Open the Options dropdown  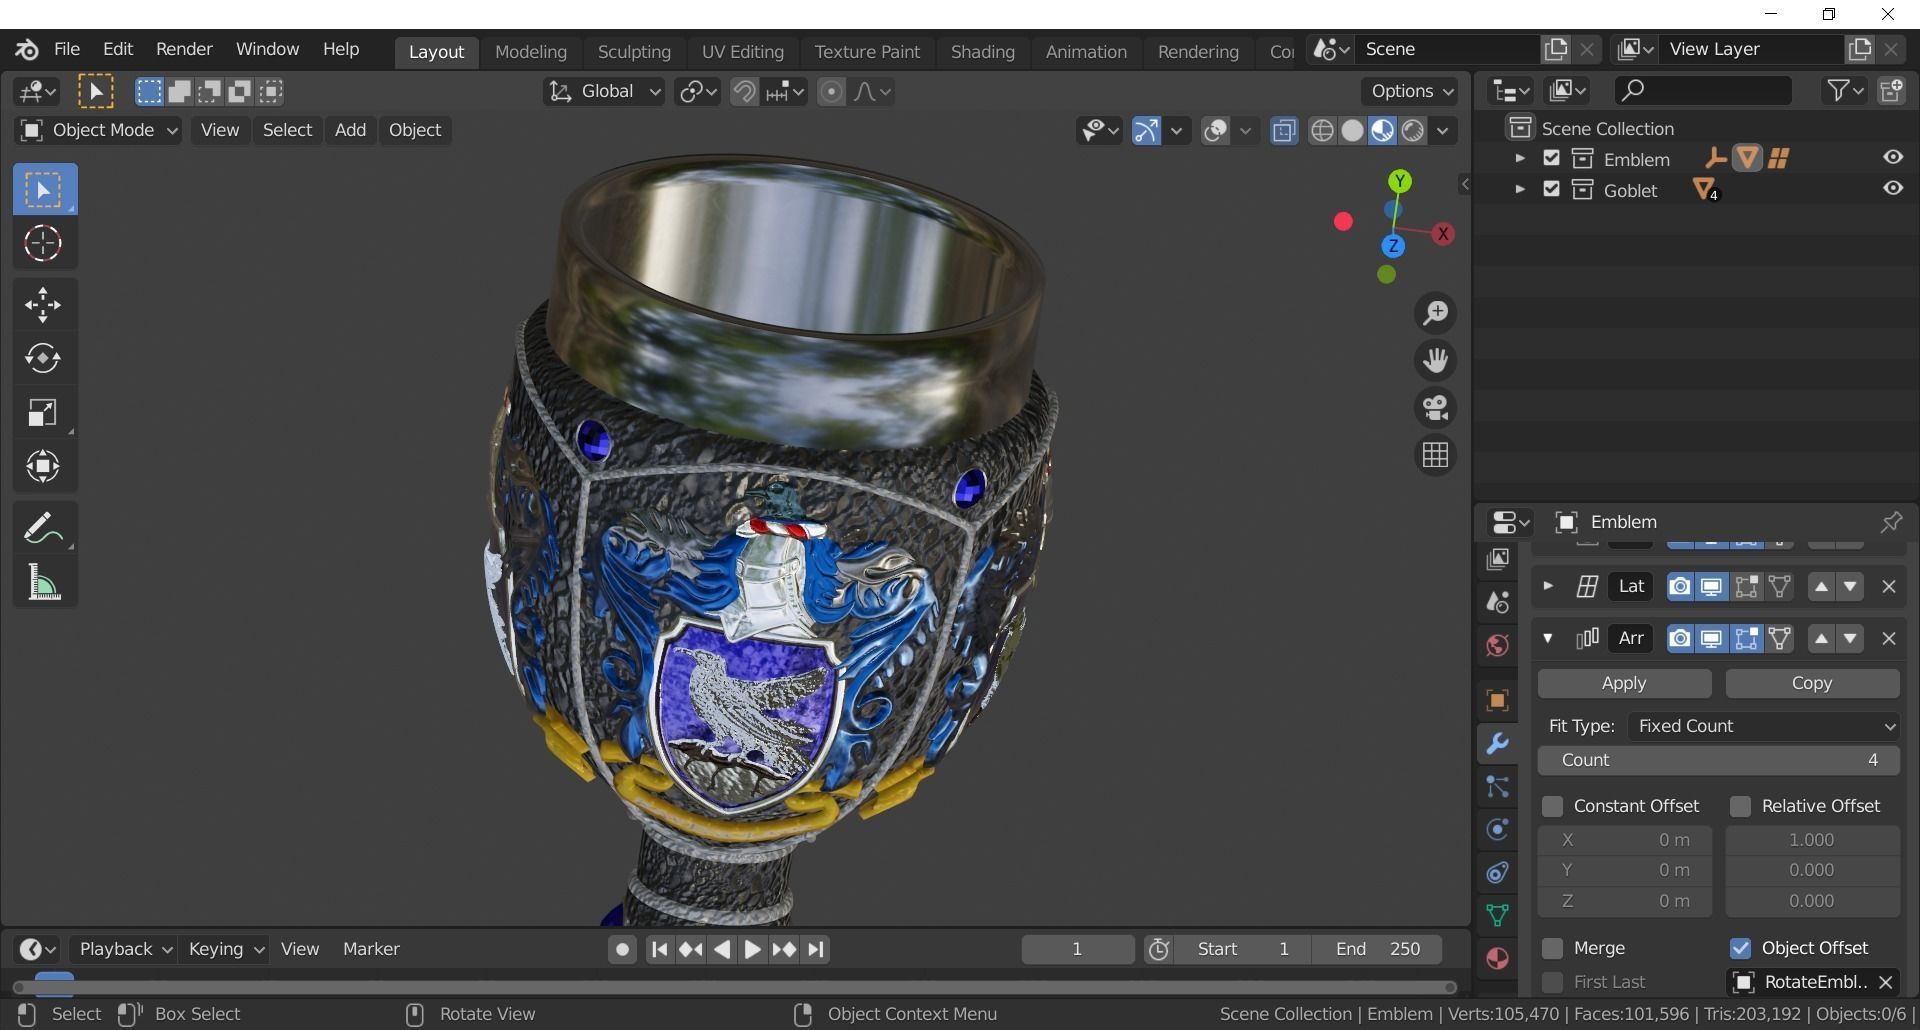pos(1409,92)
